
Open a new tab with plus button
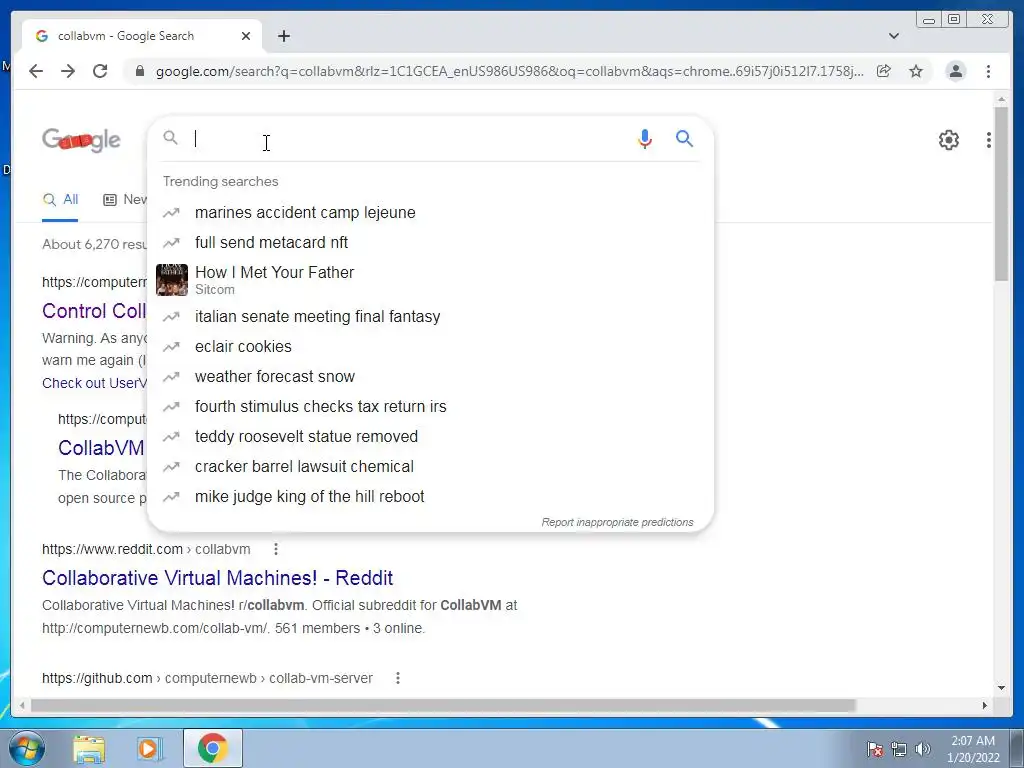coord(283,36)
